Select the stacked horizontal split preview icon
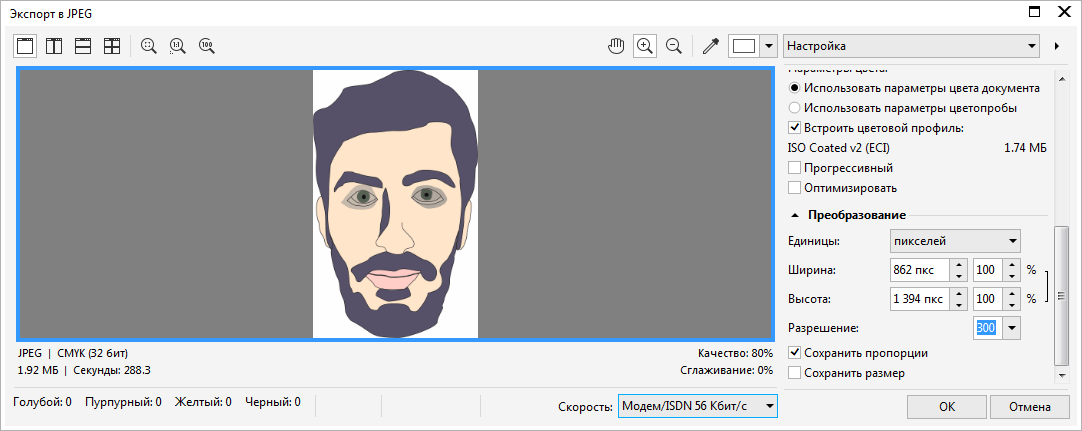The height and width of the screenshot is (431, 1082). tap(84, 46)
